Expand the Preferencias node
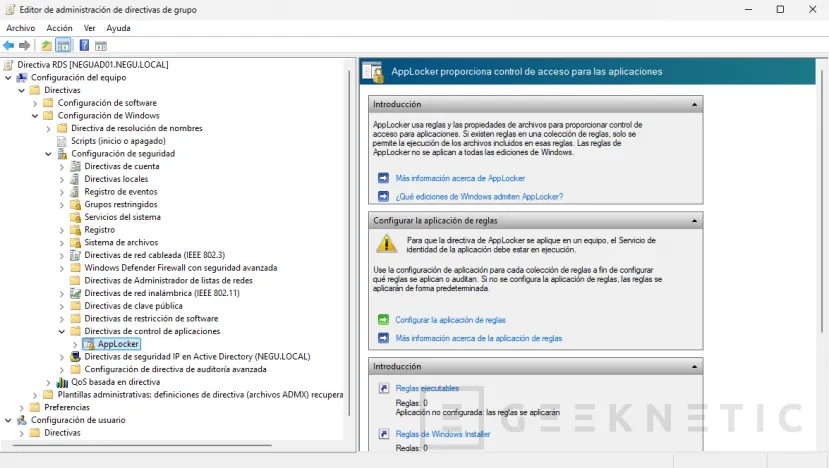The width and height of the screenshot is (829, 468). tap(22, 408)
